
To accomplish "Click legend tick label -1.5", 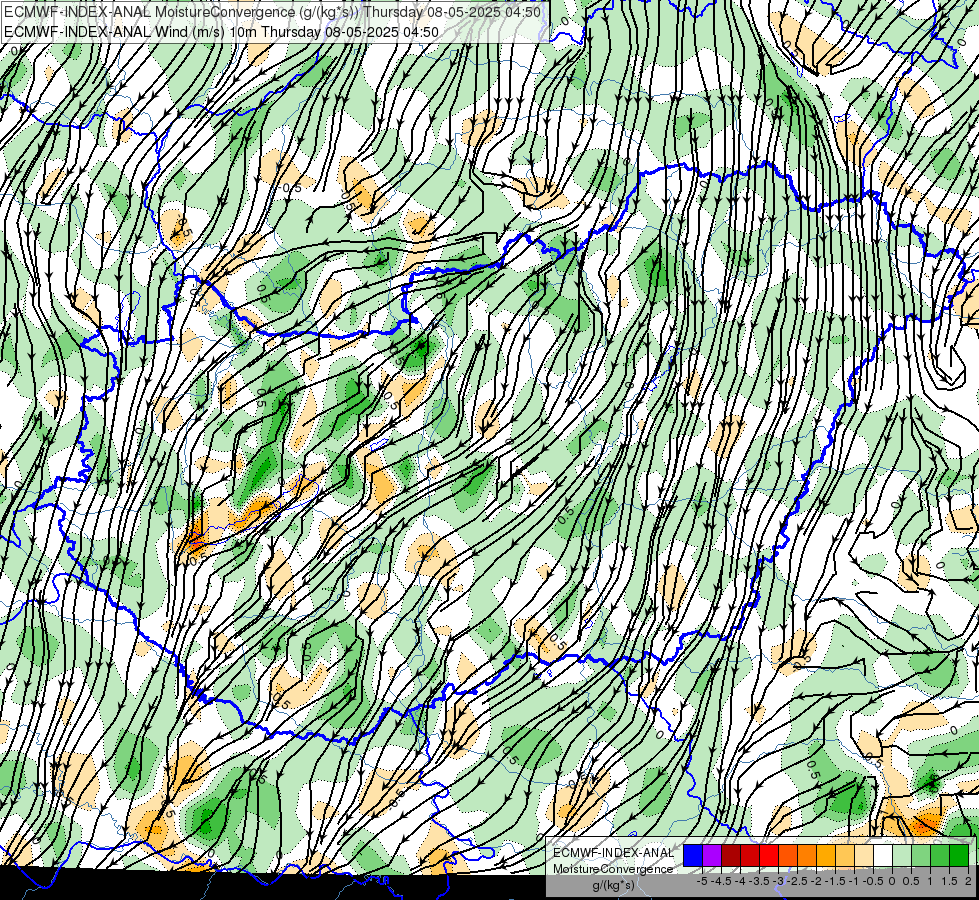I will click(836, 881).
